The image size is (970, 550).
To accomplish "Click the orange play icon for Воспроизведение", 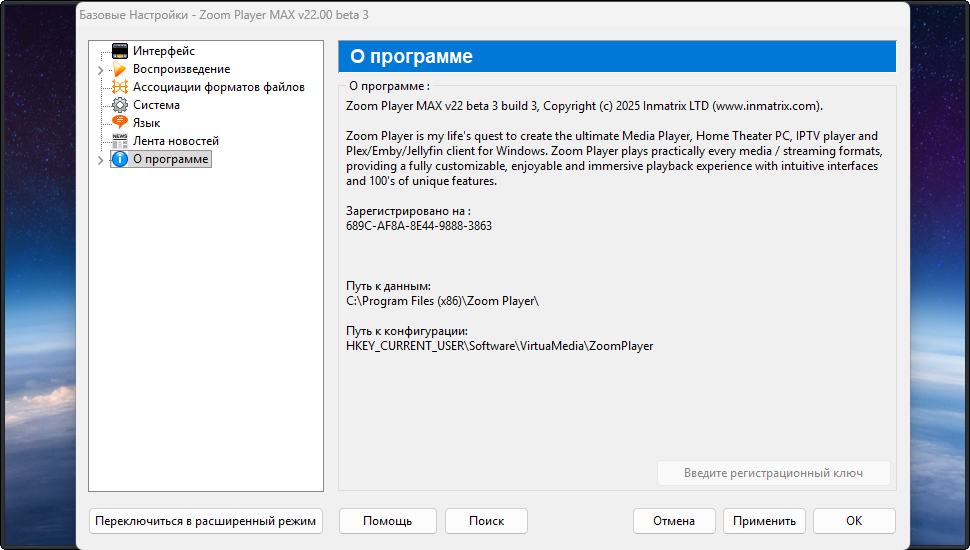I will click(120, 69).
